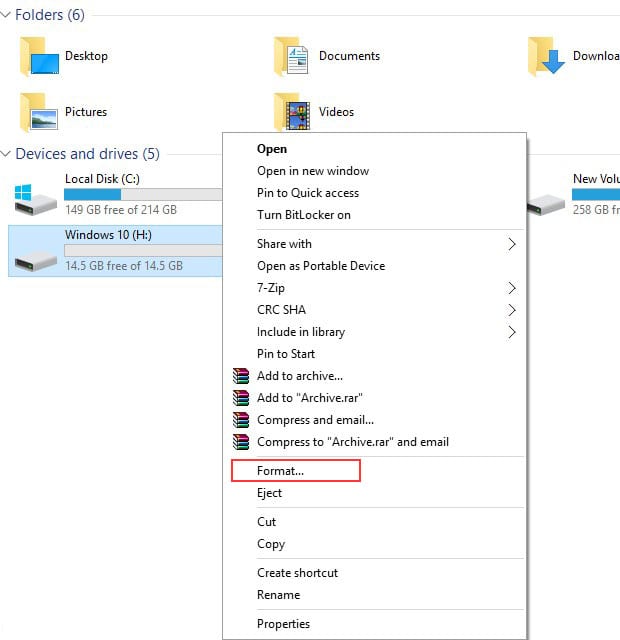
Task: Click WinRAR icon beside Add to archive
Action: coord(240,376)
